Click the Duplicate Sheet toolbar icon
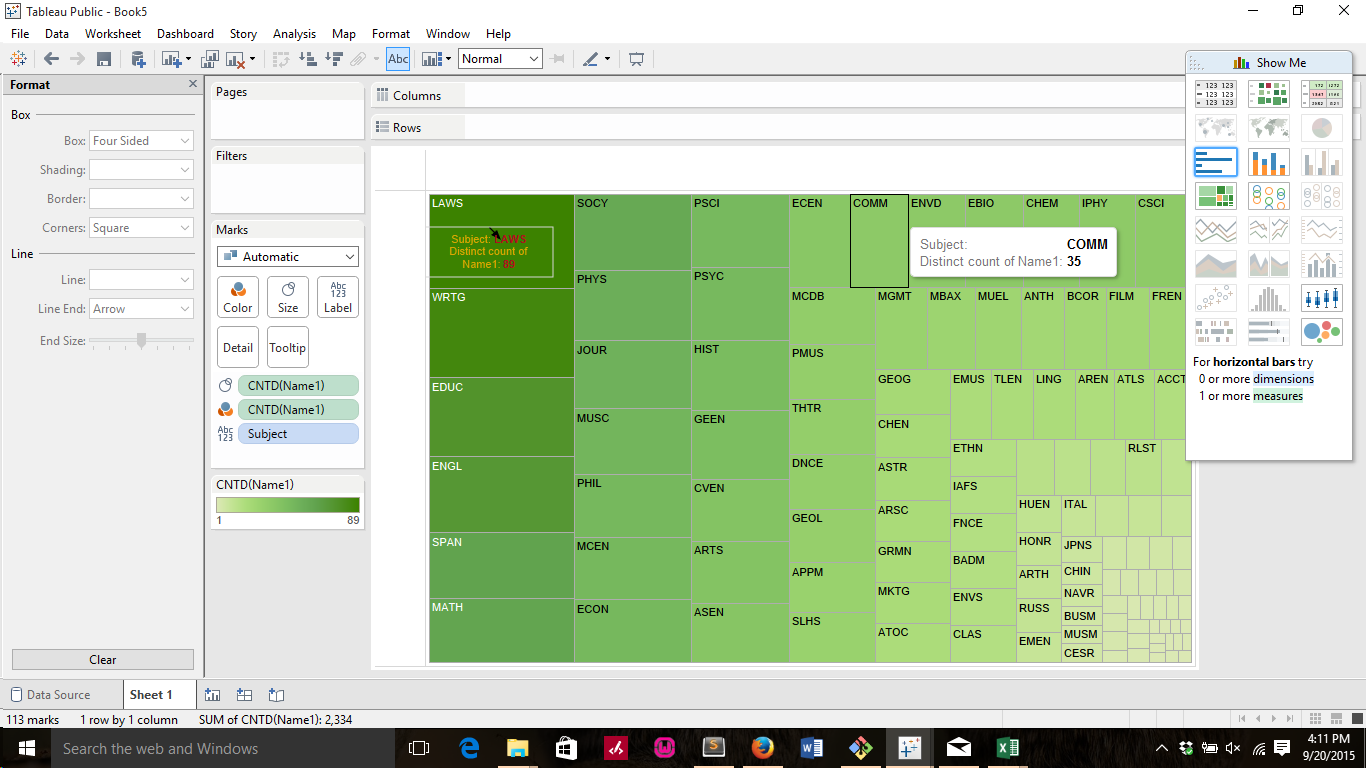The image size is (1366, 768). tap(210, 59)
